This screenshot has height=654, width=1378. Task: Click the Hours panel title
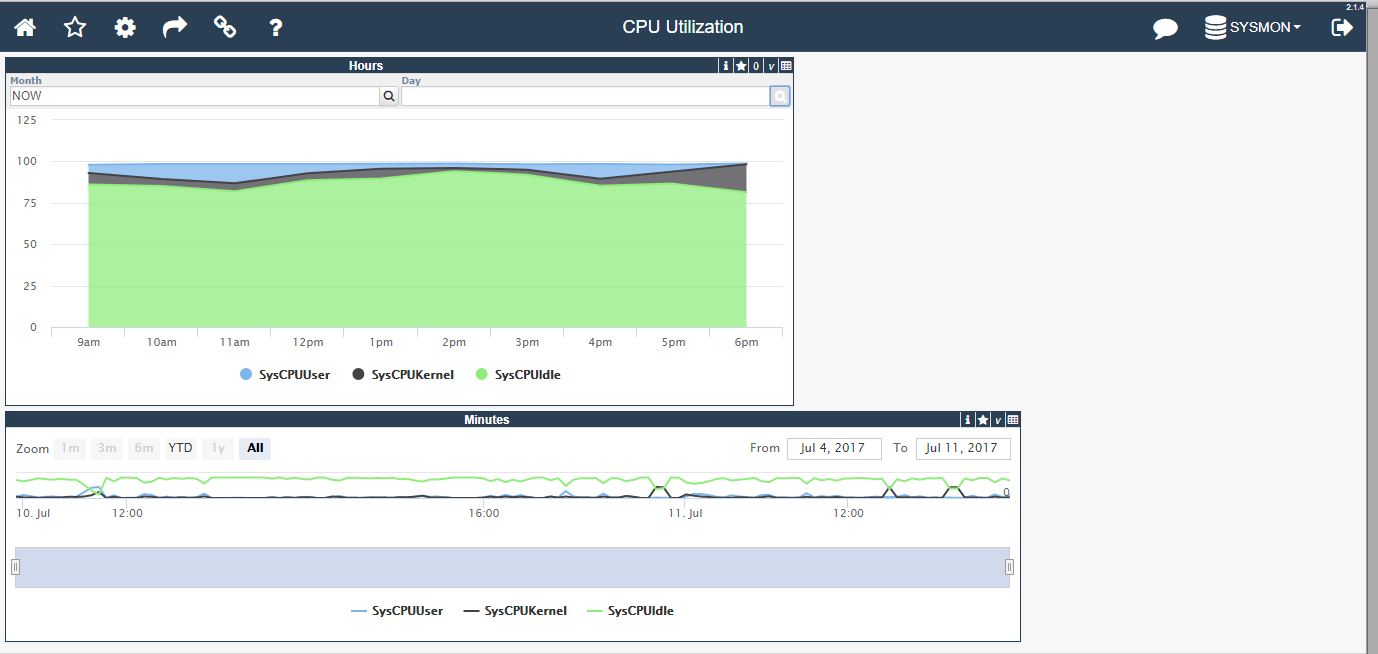pos(366,66)
